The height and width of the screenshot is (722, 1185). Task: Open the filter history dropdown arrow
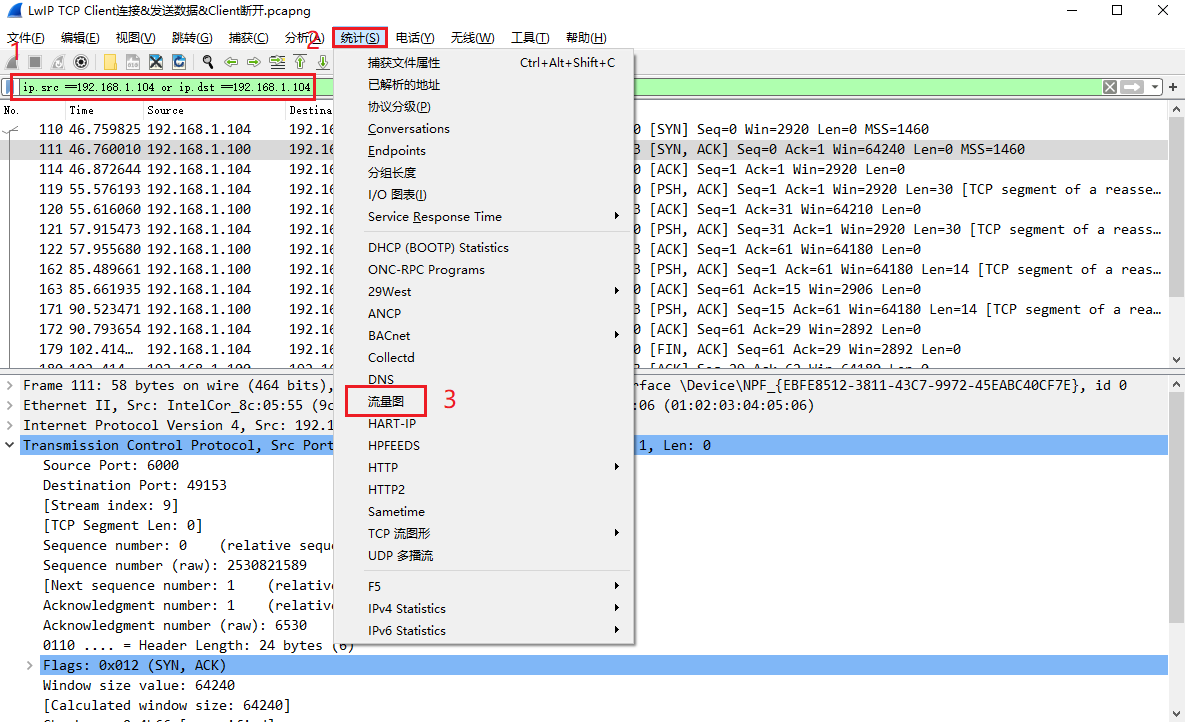coord(1155,87)
